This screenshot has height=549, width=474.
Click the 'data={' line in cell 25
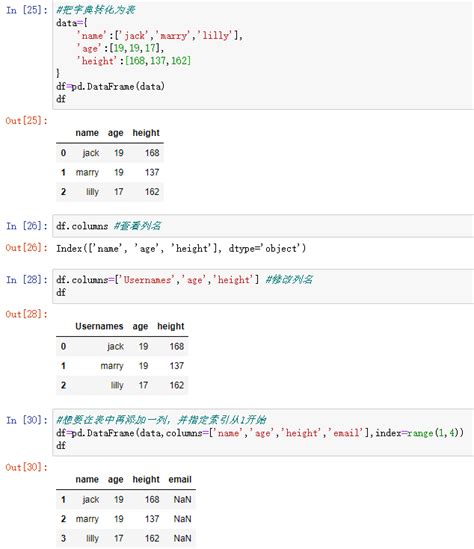click(x=72, y=23)
